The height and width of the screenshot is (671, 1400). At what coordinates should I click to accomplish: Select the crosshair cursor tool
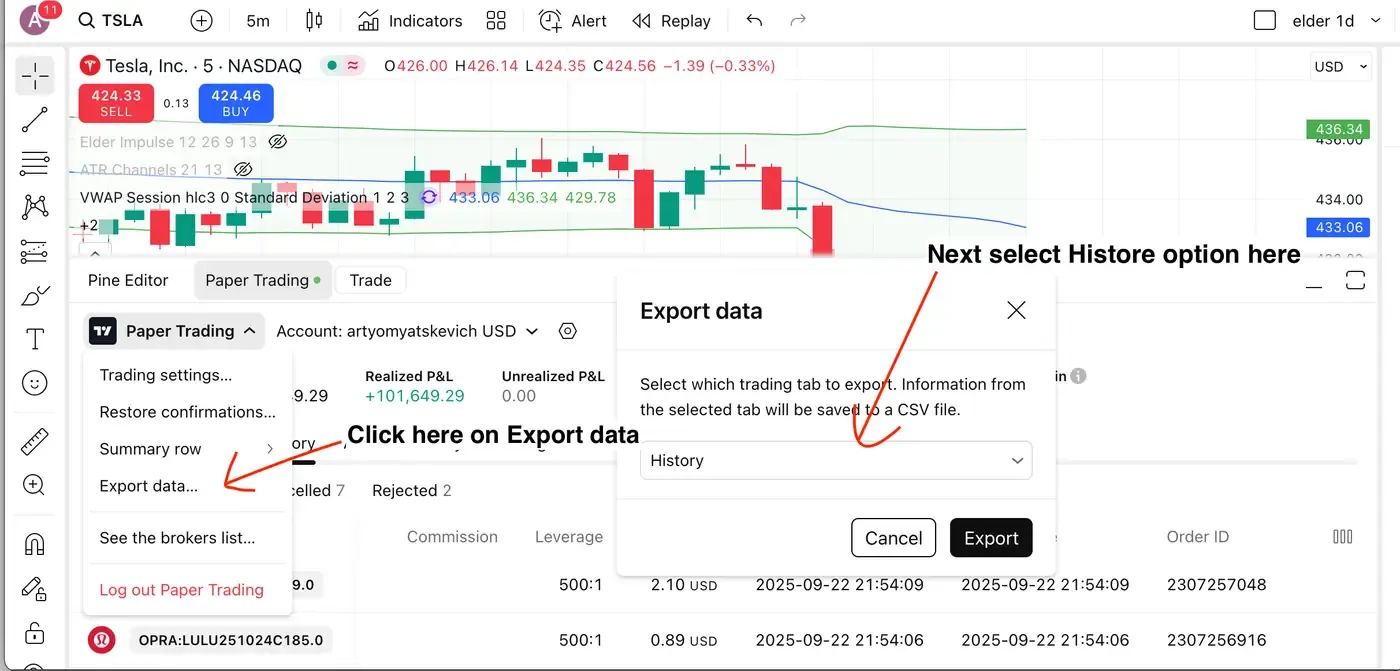35,76
